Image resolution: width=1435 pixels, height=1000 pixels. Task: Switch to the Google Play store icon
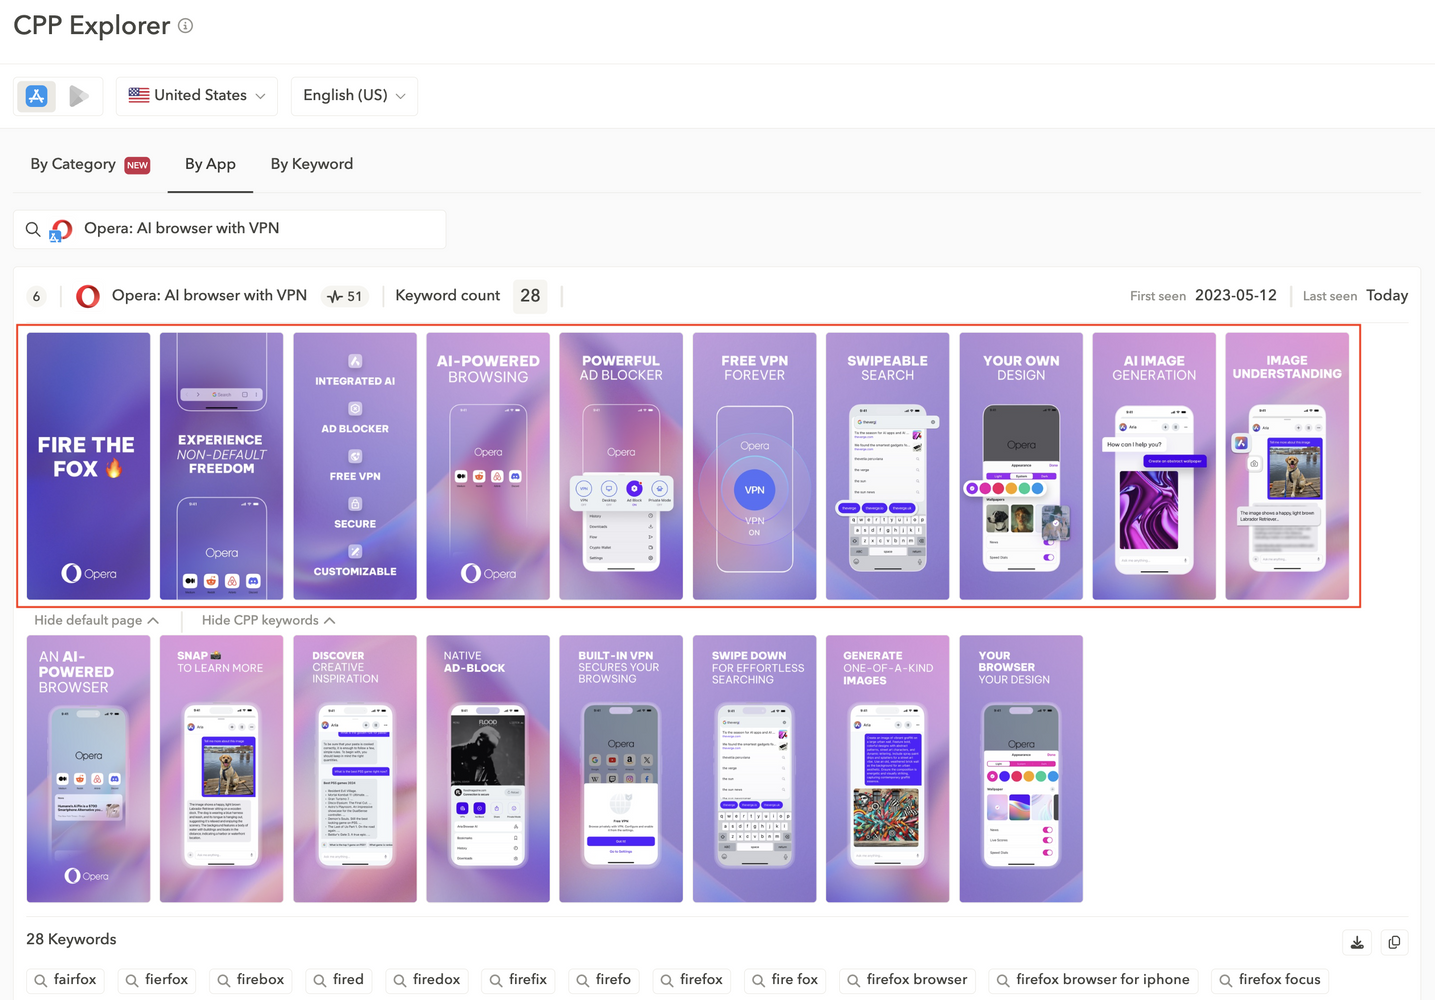point(79,96)
